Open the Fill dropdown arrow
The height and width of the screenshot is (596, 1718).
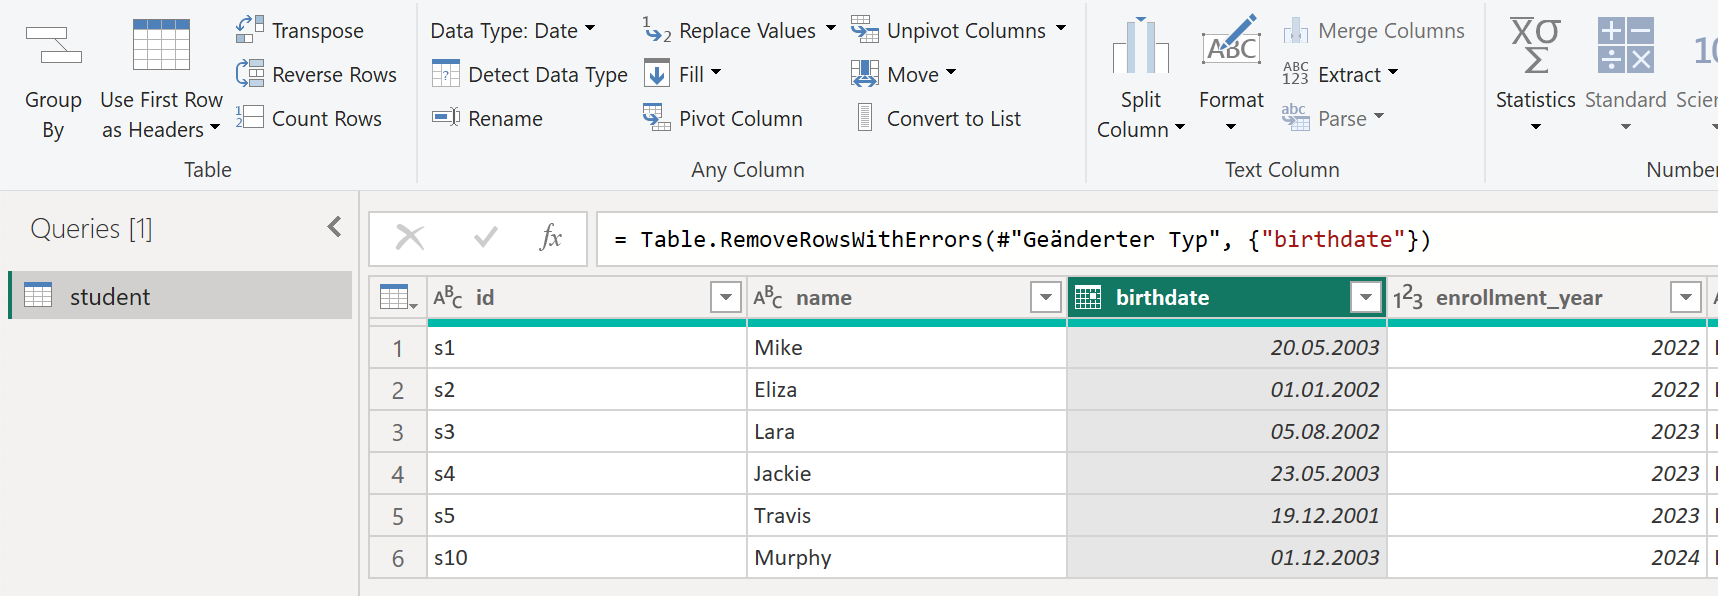click(x=716, y=73)
